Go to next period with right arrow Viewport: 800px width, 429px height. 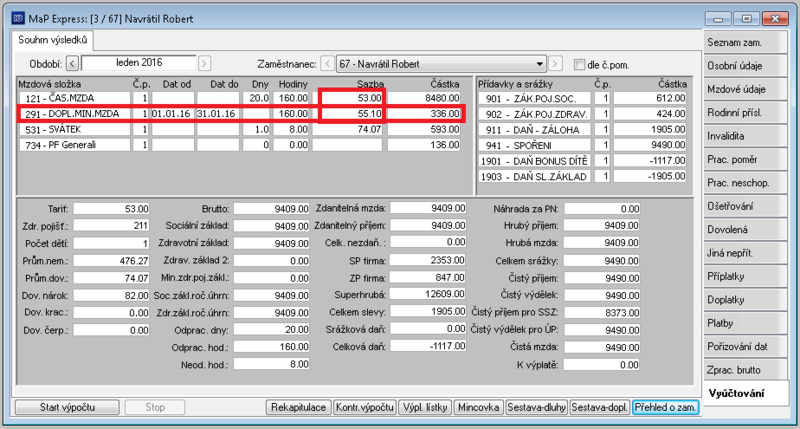point(204,64)
